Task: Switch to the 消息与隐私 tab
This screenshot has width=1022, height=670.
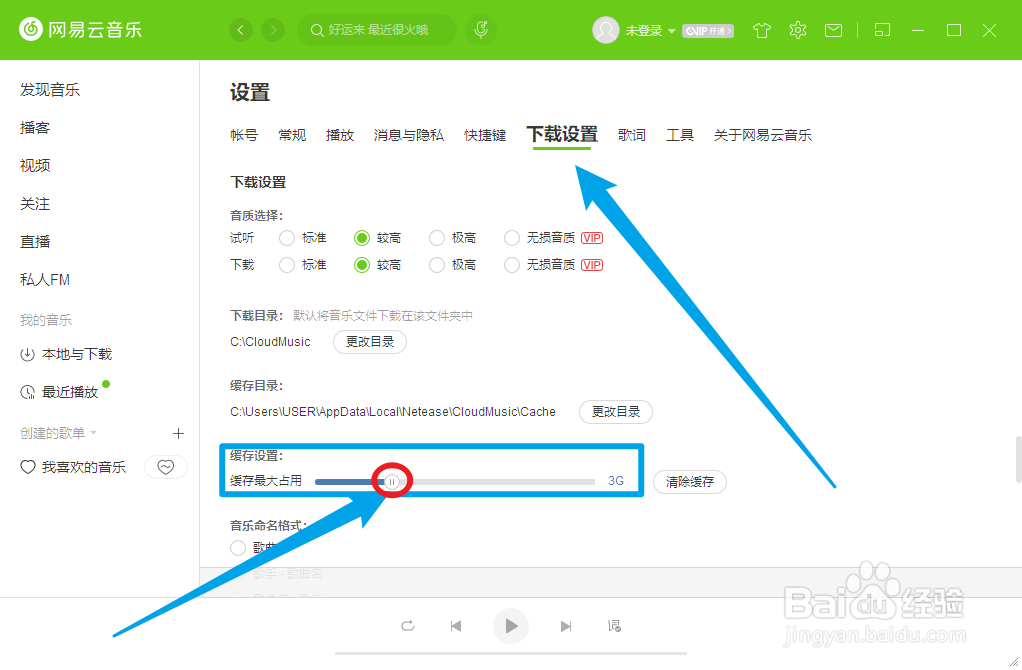Action: [409, 136]
